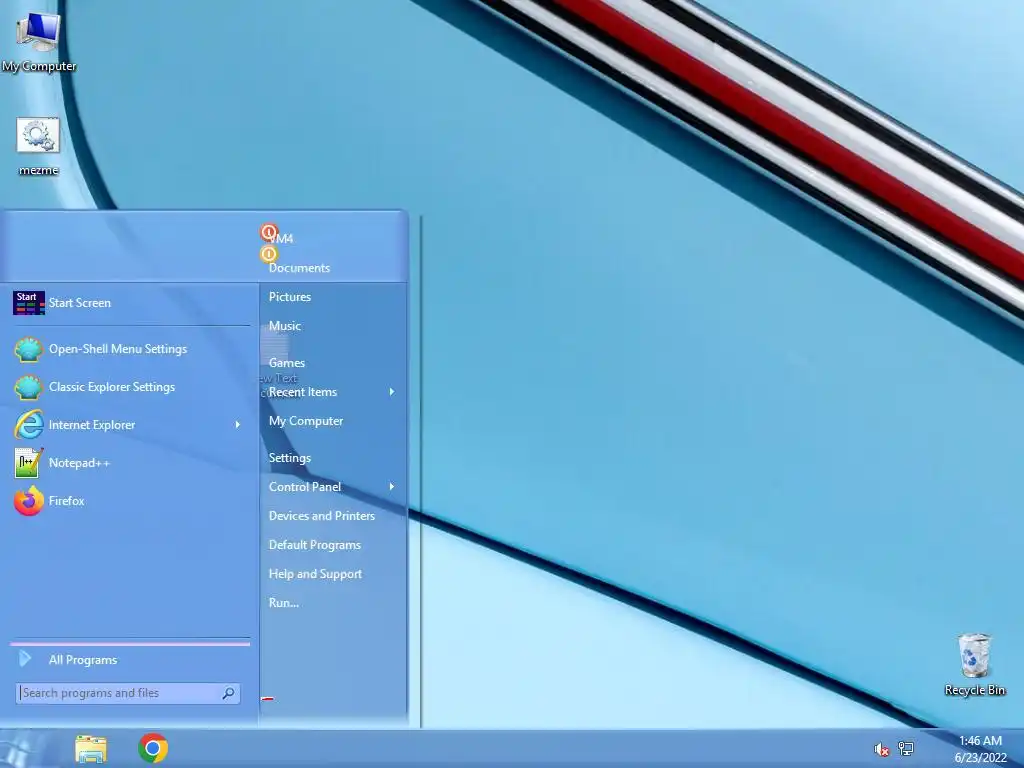Expand the Control Panel submenu arrow
The height and width of the screenshot is (768, 1024).
click(392, 487)
